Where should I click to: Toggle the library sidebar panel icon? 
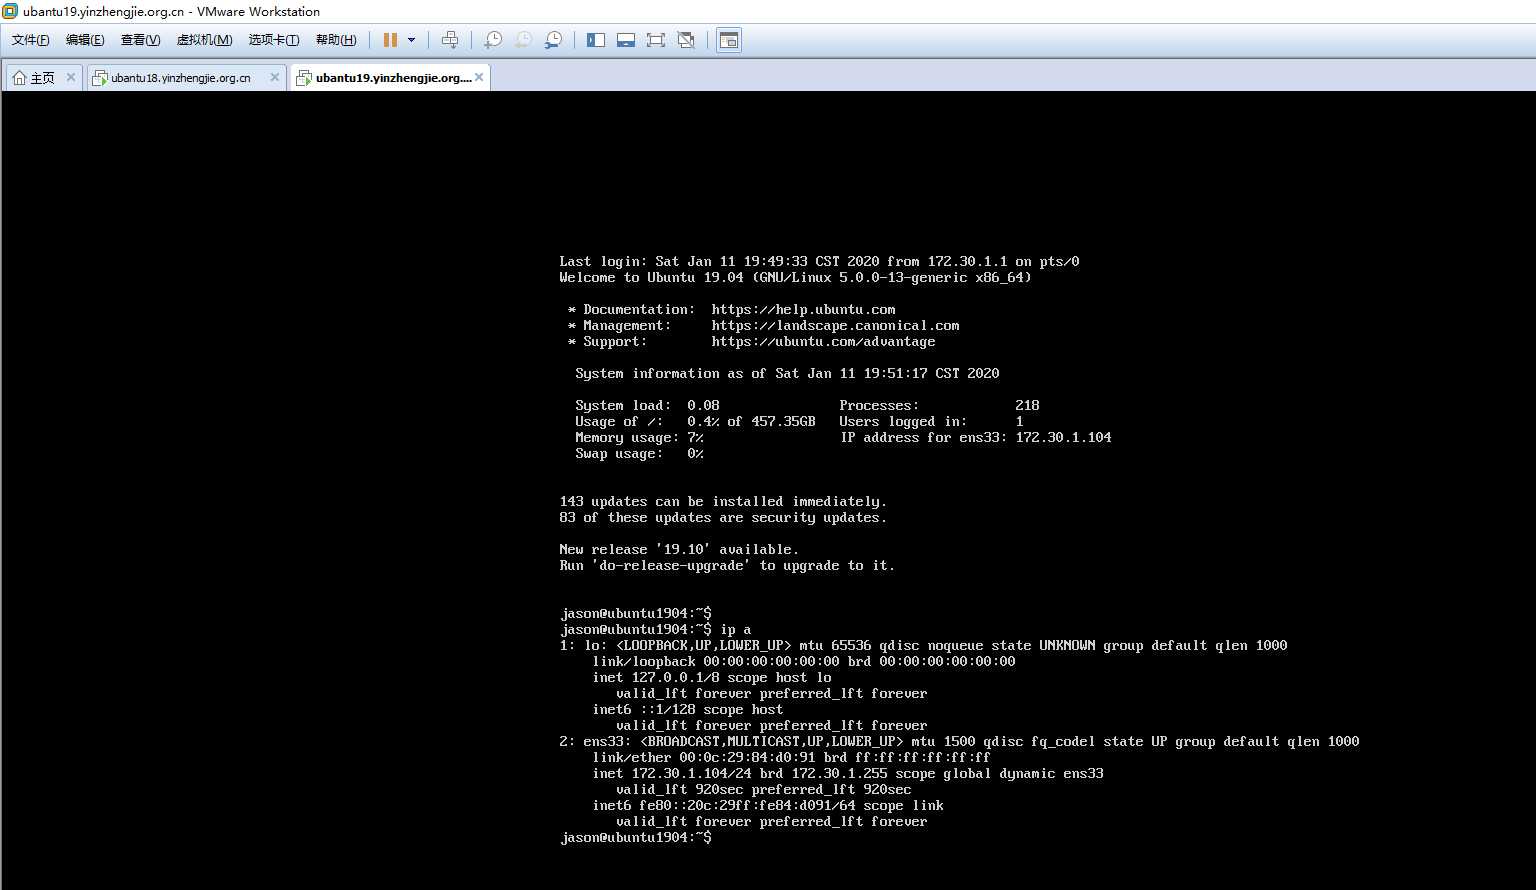[596, 40]
